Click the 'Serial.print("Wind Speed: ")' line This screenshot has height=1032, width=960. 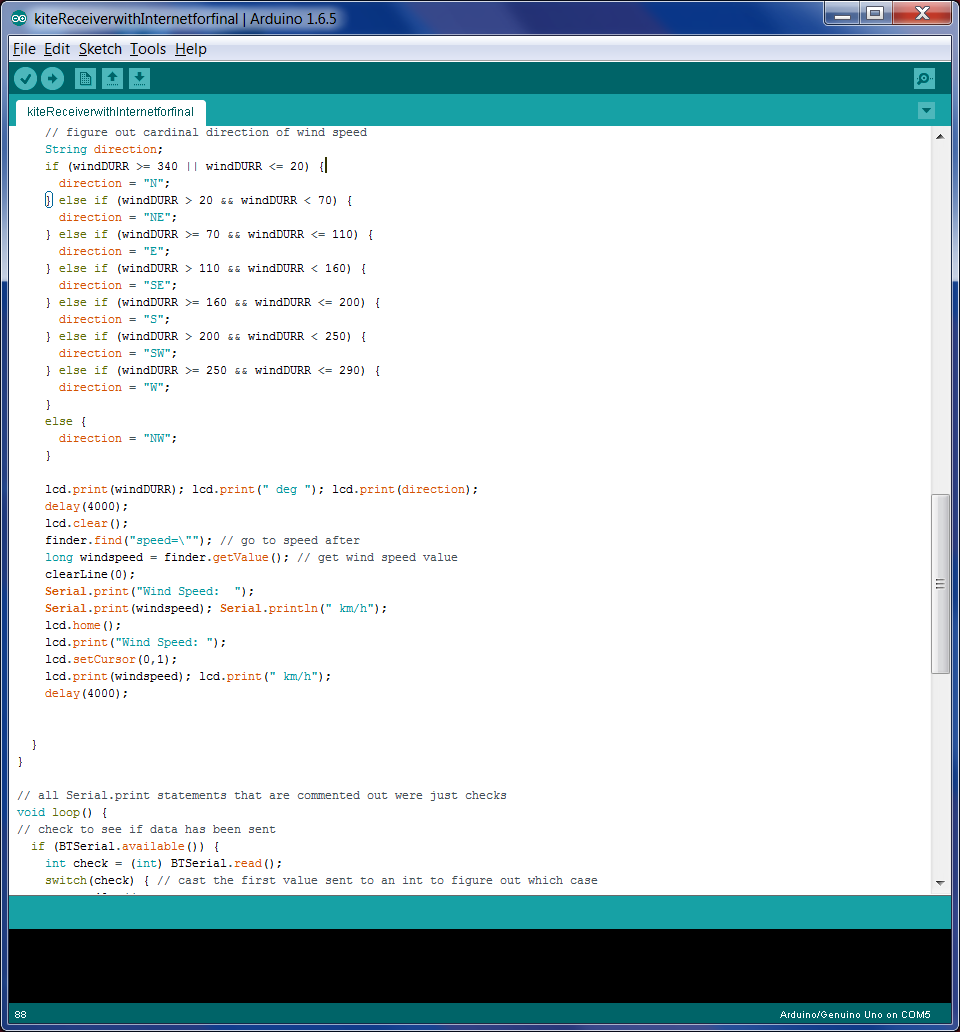(x=149, y=592)
